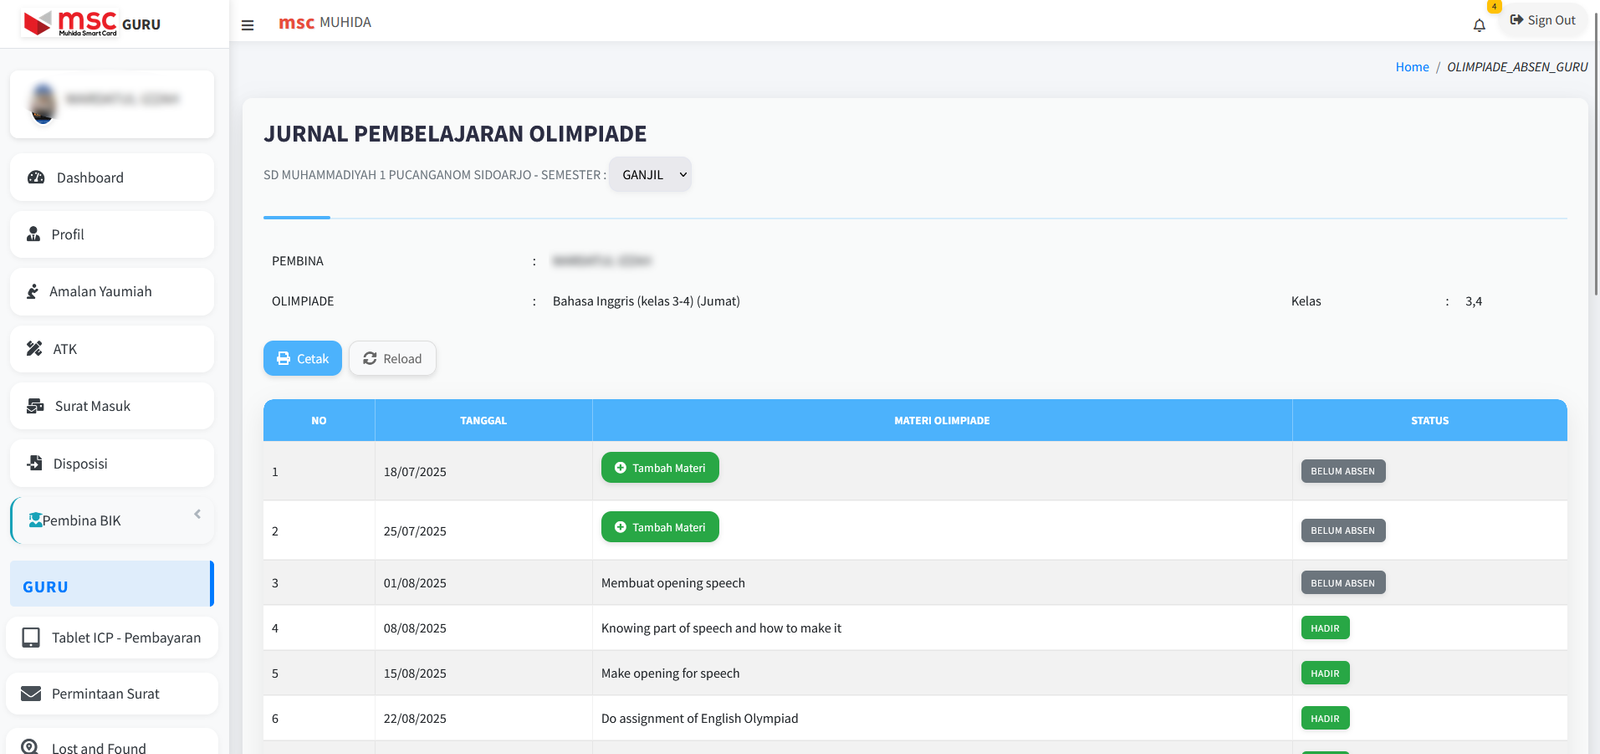Click the refresh icon on Reload
Screen dimensions: 1600x754
click(370, 358)
